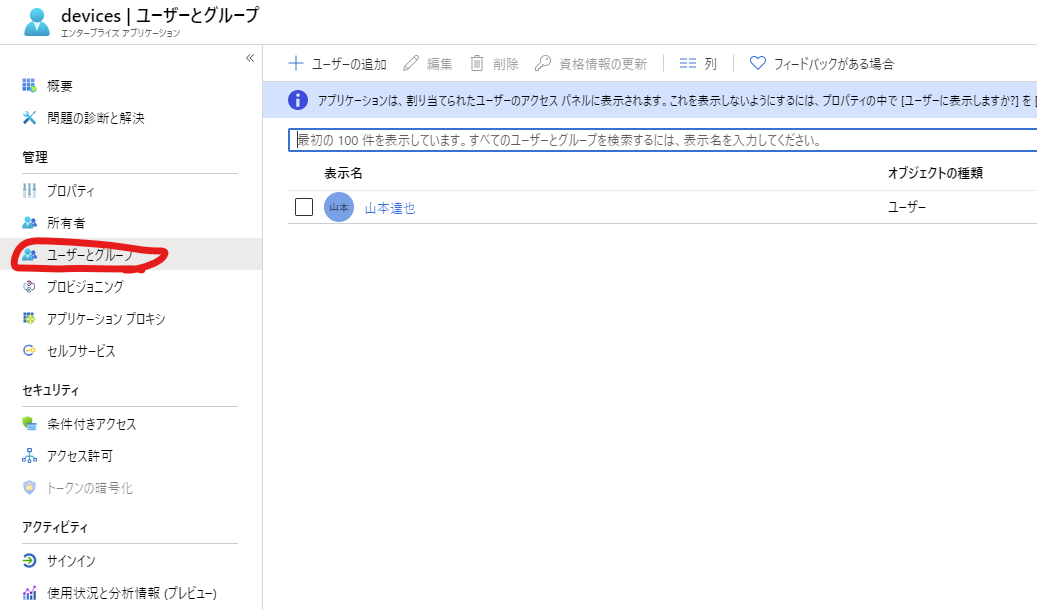The image size is (1037, 610).
Task: Click the pencil 編集 icon
Action: click(x=411, y=64)
